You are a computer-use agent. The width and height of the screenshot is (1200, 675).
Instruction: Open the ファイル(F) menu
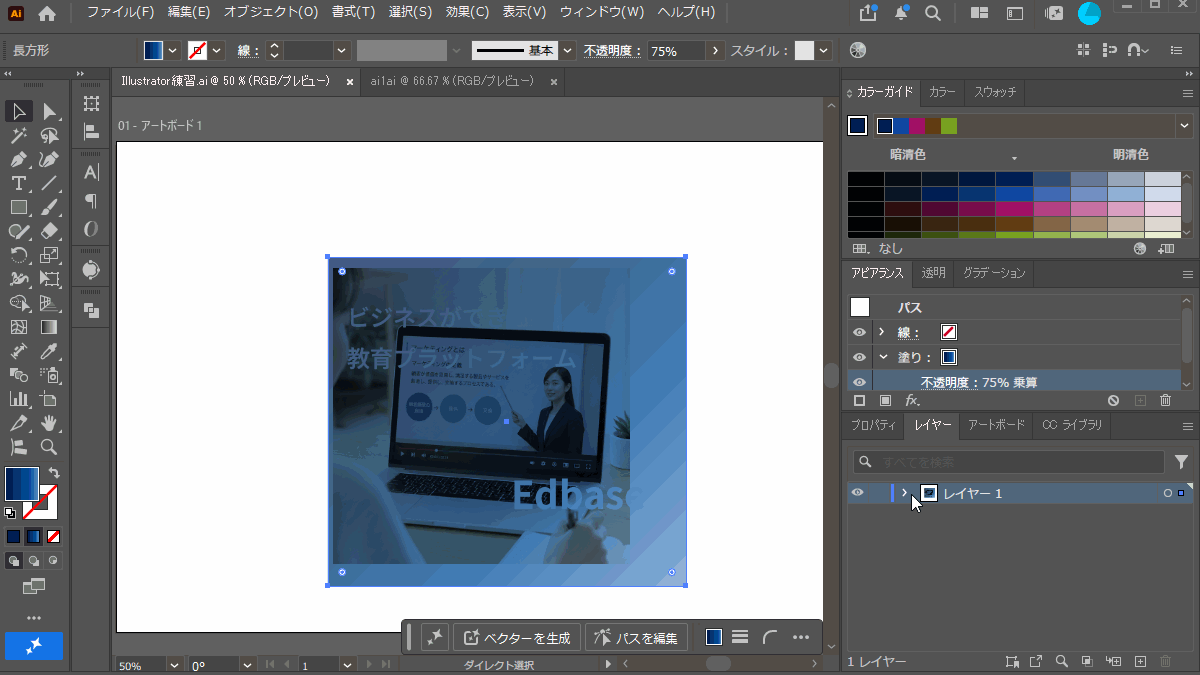pos(121,13)
